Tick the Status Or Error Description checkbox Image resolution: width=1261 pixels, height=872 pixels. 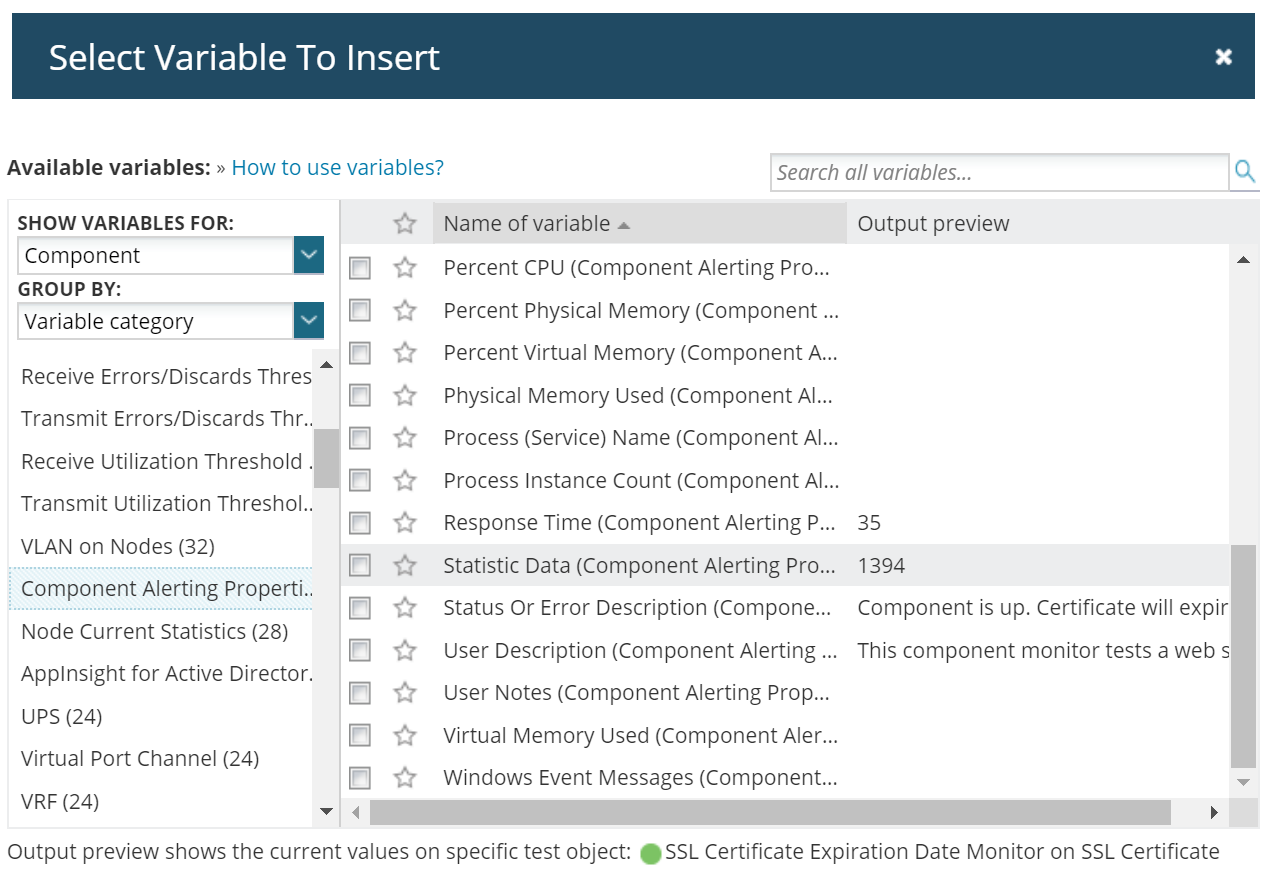pyautogui.click(x=360, y=608)
